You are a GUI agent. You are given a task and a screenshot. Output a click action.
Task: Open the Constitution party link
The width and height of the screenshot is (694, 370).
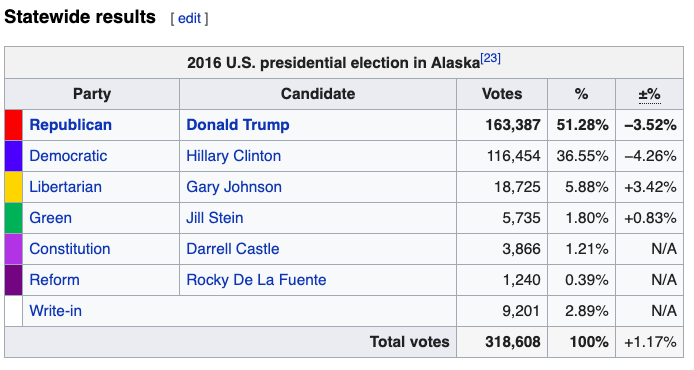point(70,249)
